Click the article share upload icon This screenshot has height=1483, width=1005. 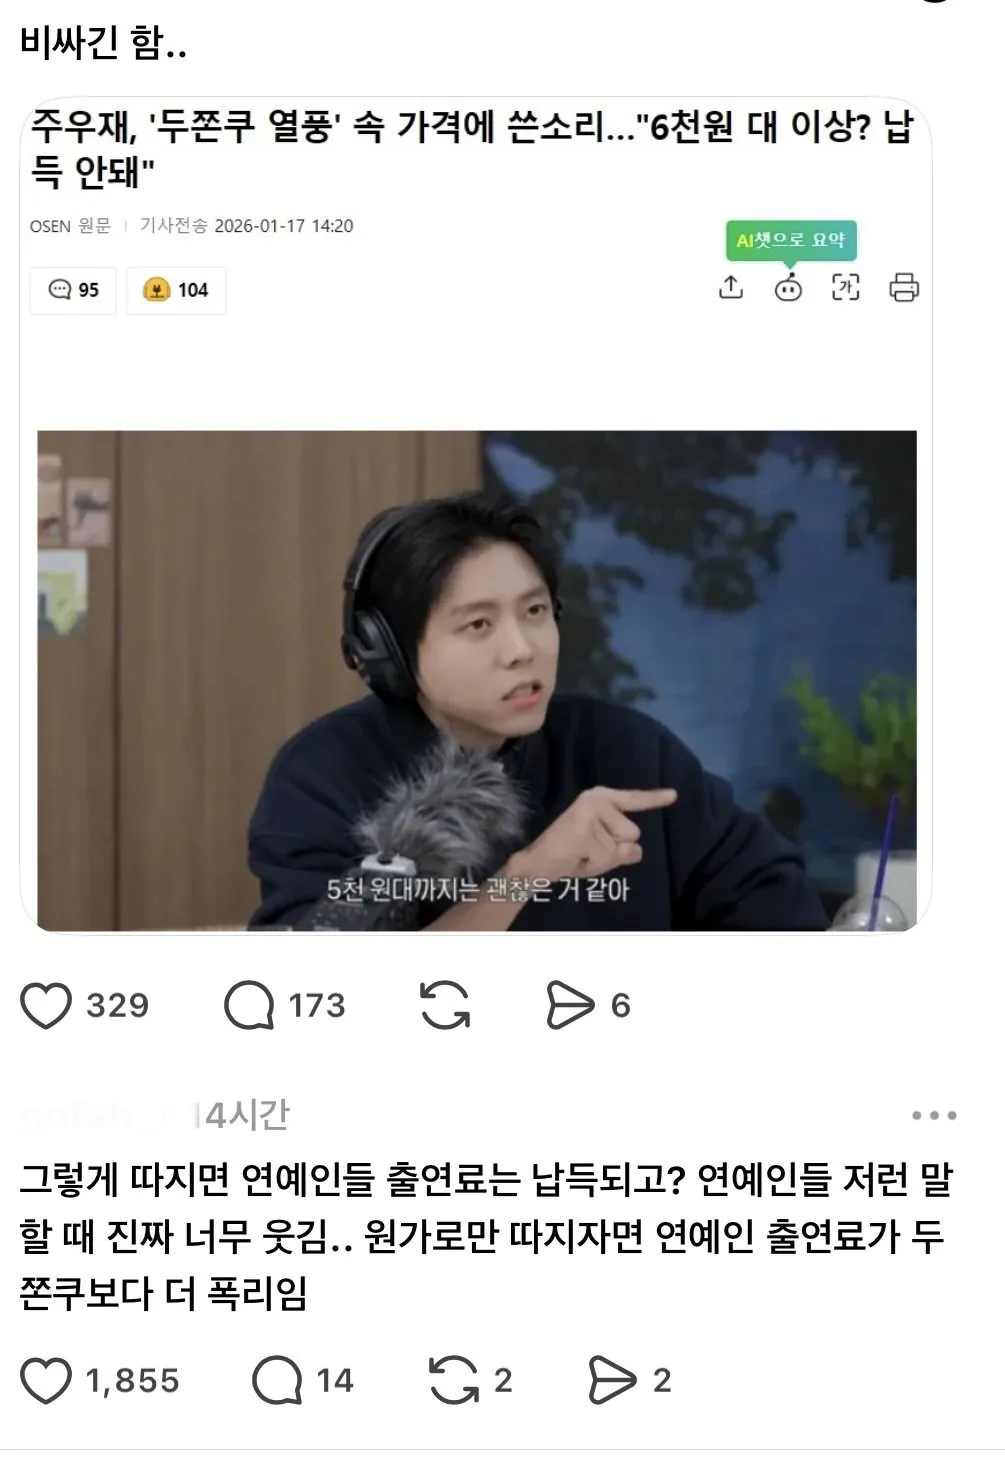point(731,288)
